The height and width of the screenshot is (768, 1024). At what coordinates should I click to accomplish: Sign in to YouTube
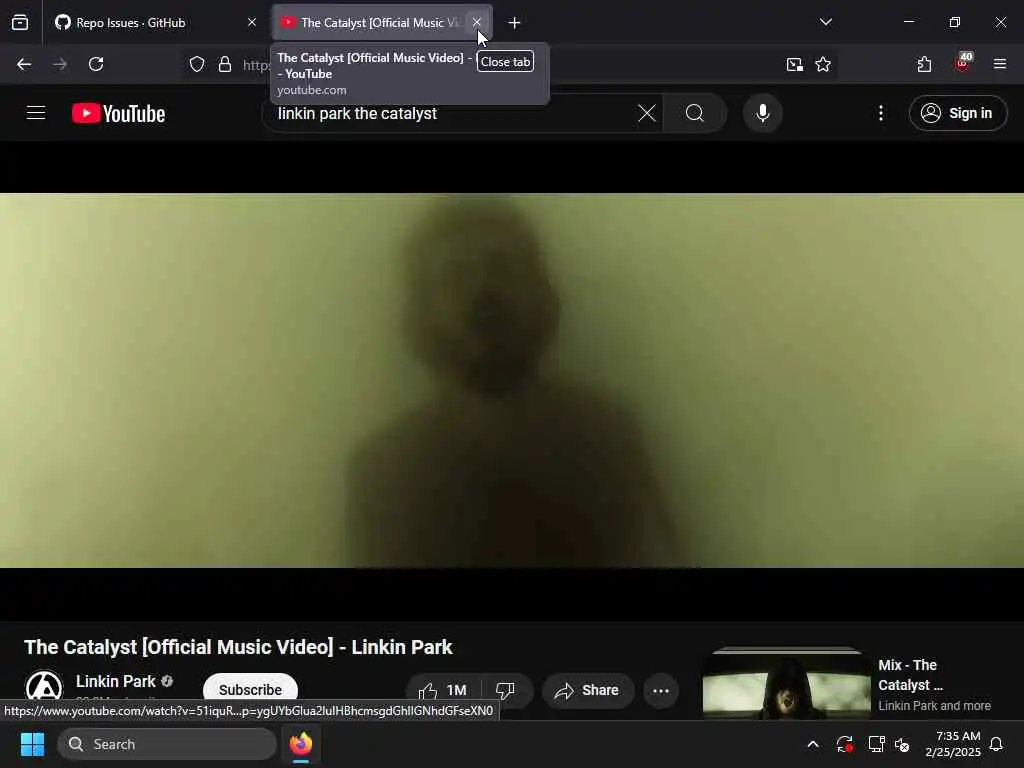pos(957,113)
